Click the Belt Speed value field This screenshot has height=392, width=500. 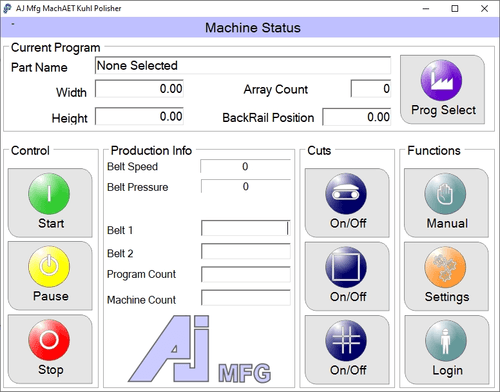pyautogui.click(x=245, y=166)
